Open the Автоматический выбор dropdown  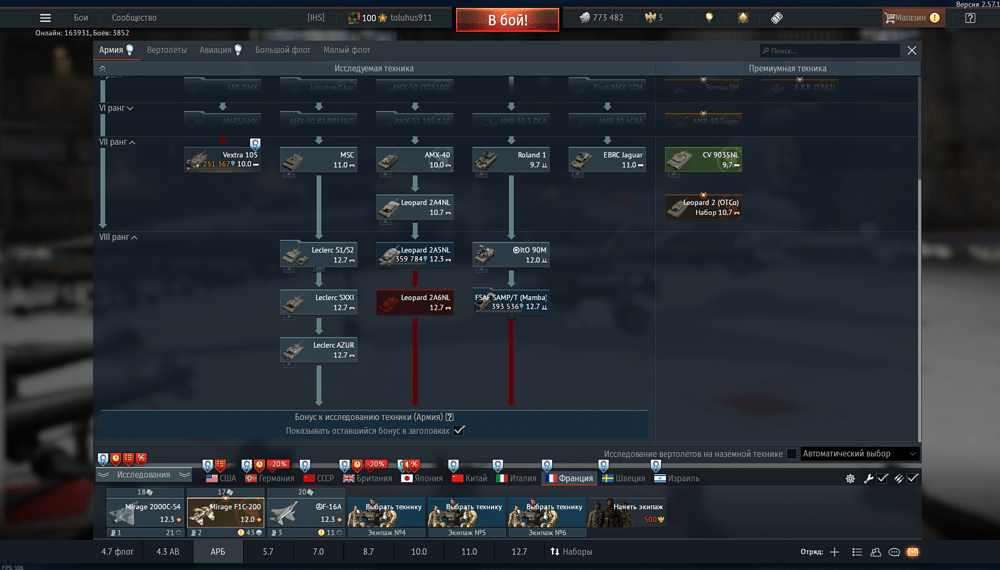859,454
